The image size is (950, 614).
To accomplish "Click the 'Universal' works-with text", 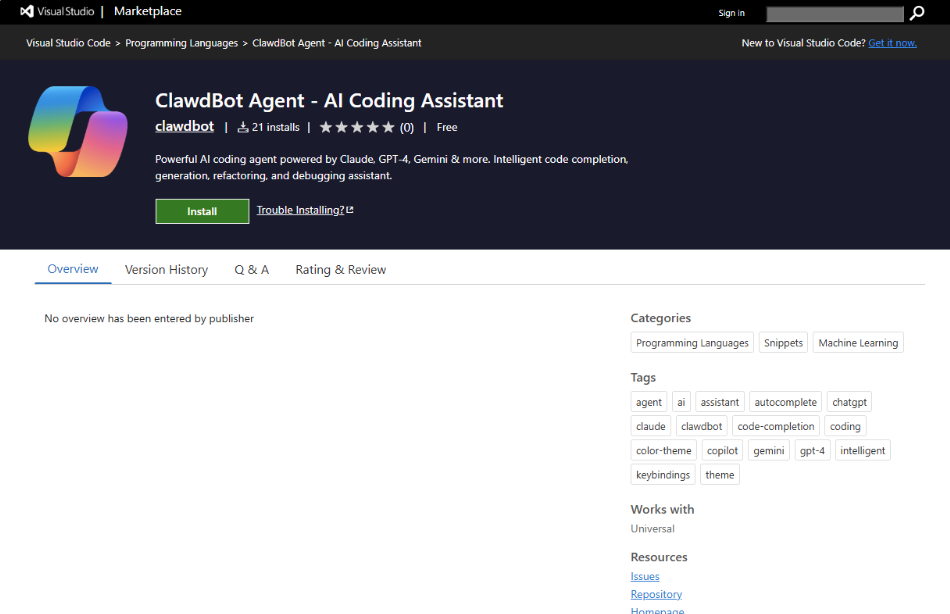I will point(653,529).
